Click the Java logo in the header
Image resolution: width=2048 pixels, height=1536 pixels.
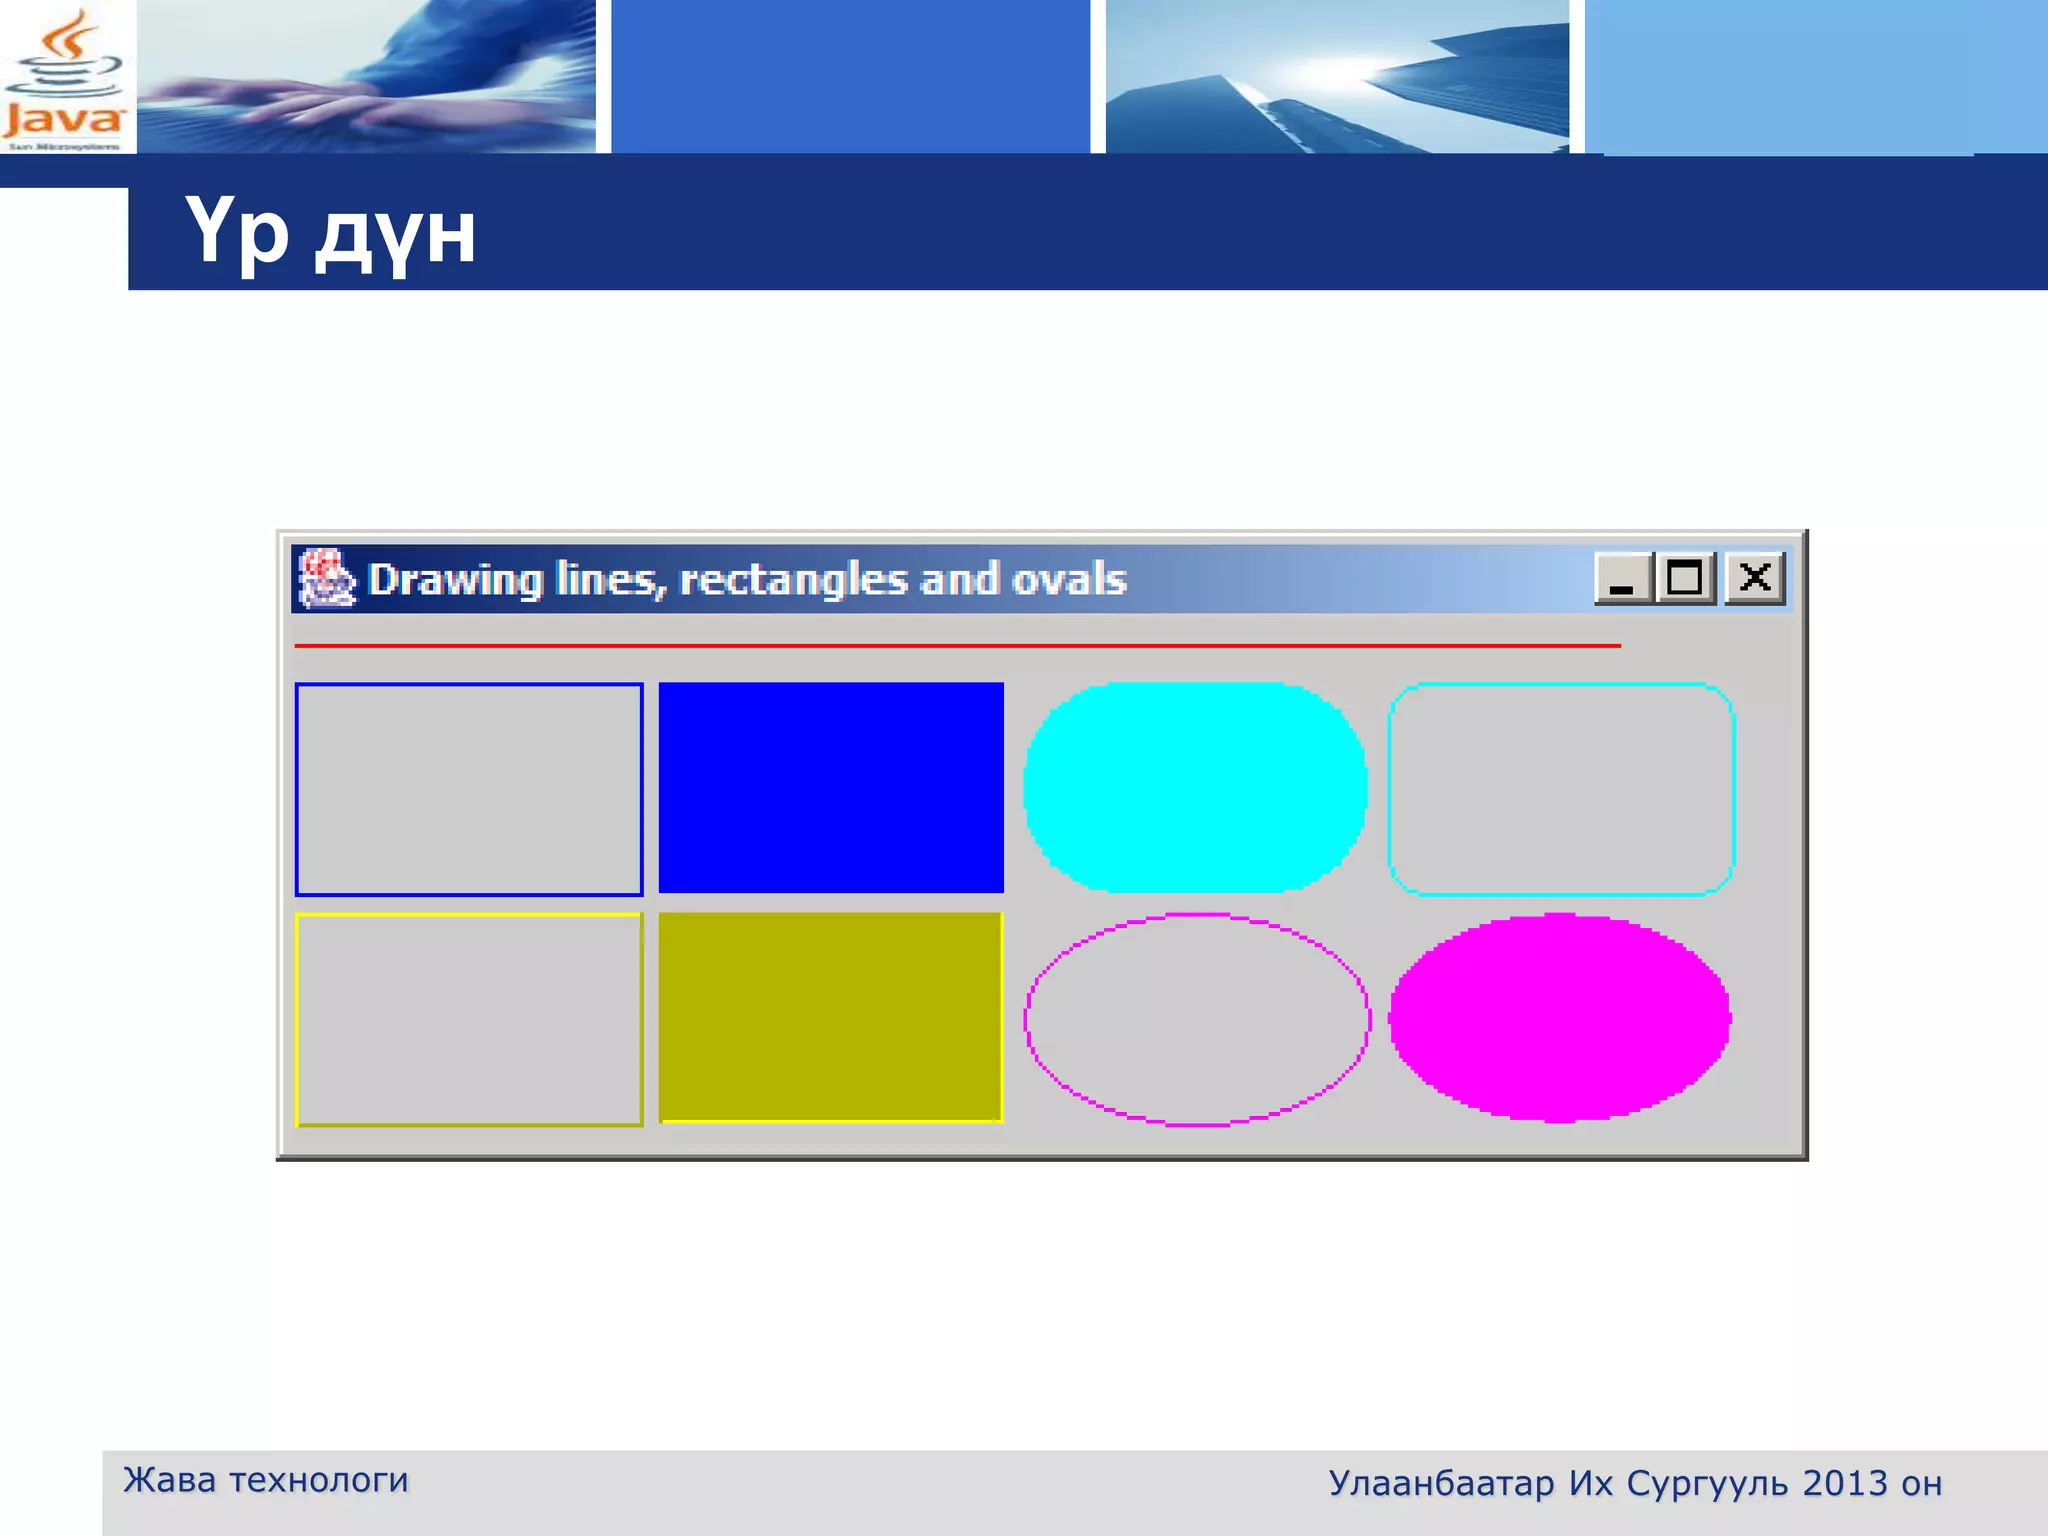click(x=64, y=80)
